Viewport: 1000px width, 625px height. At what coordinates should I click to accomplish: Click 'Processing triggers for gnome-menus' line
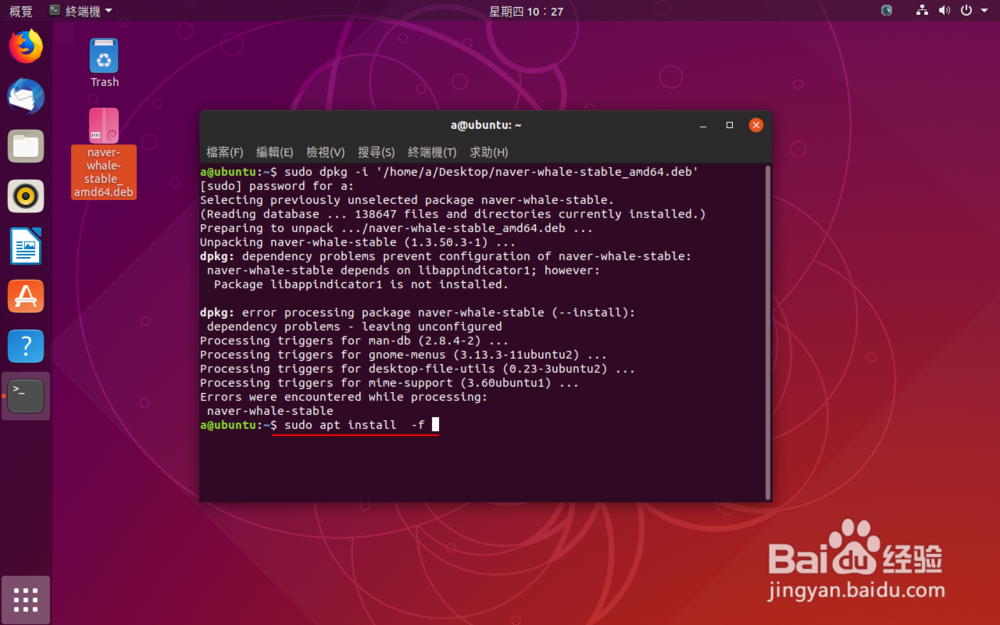tap(403, 355)
